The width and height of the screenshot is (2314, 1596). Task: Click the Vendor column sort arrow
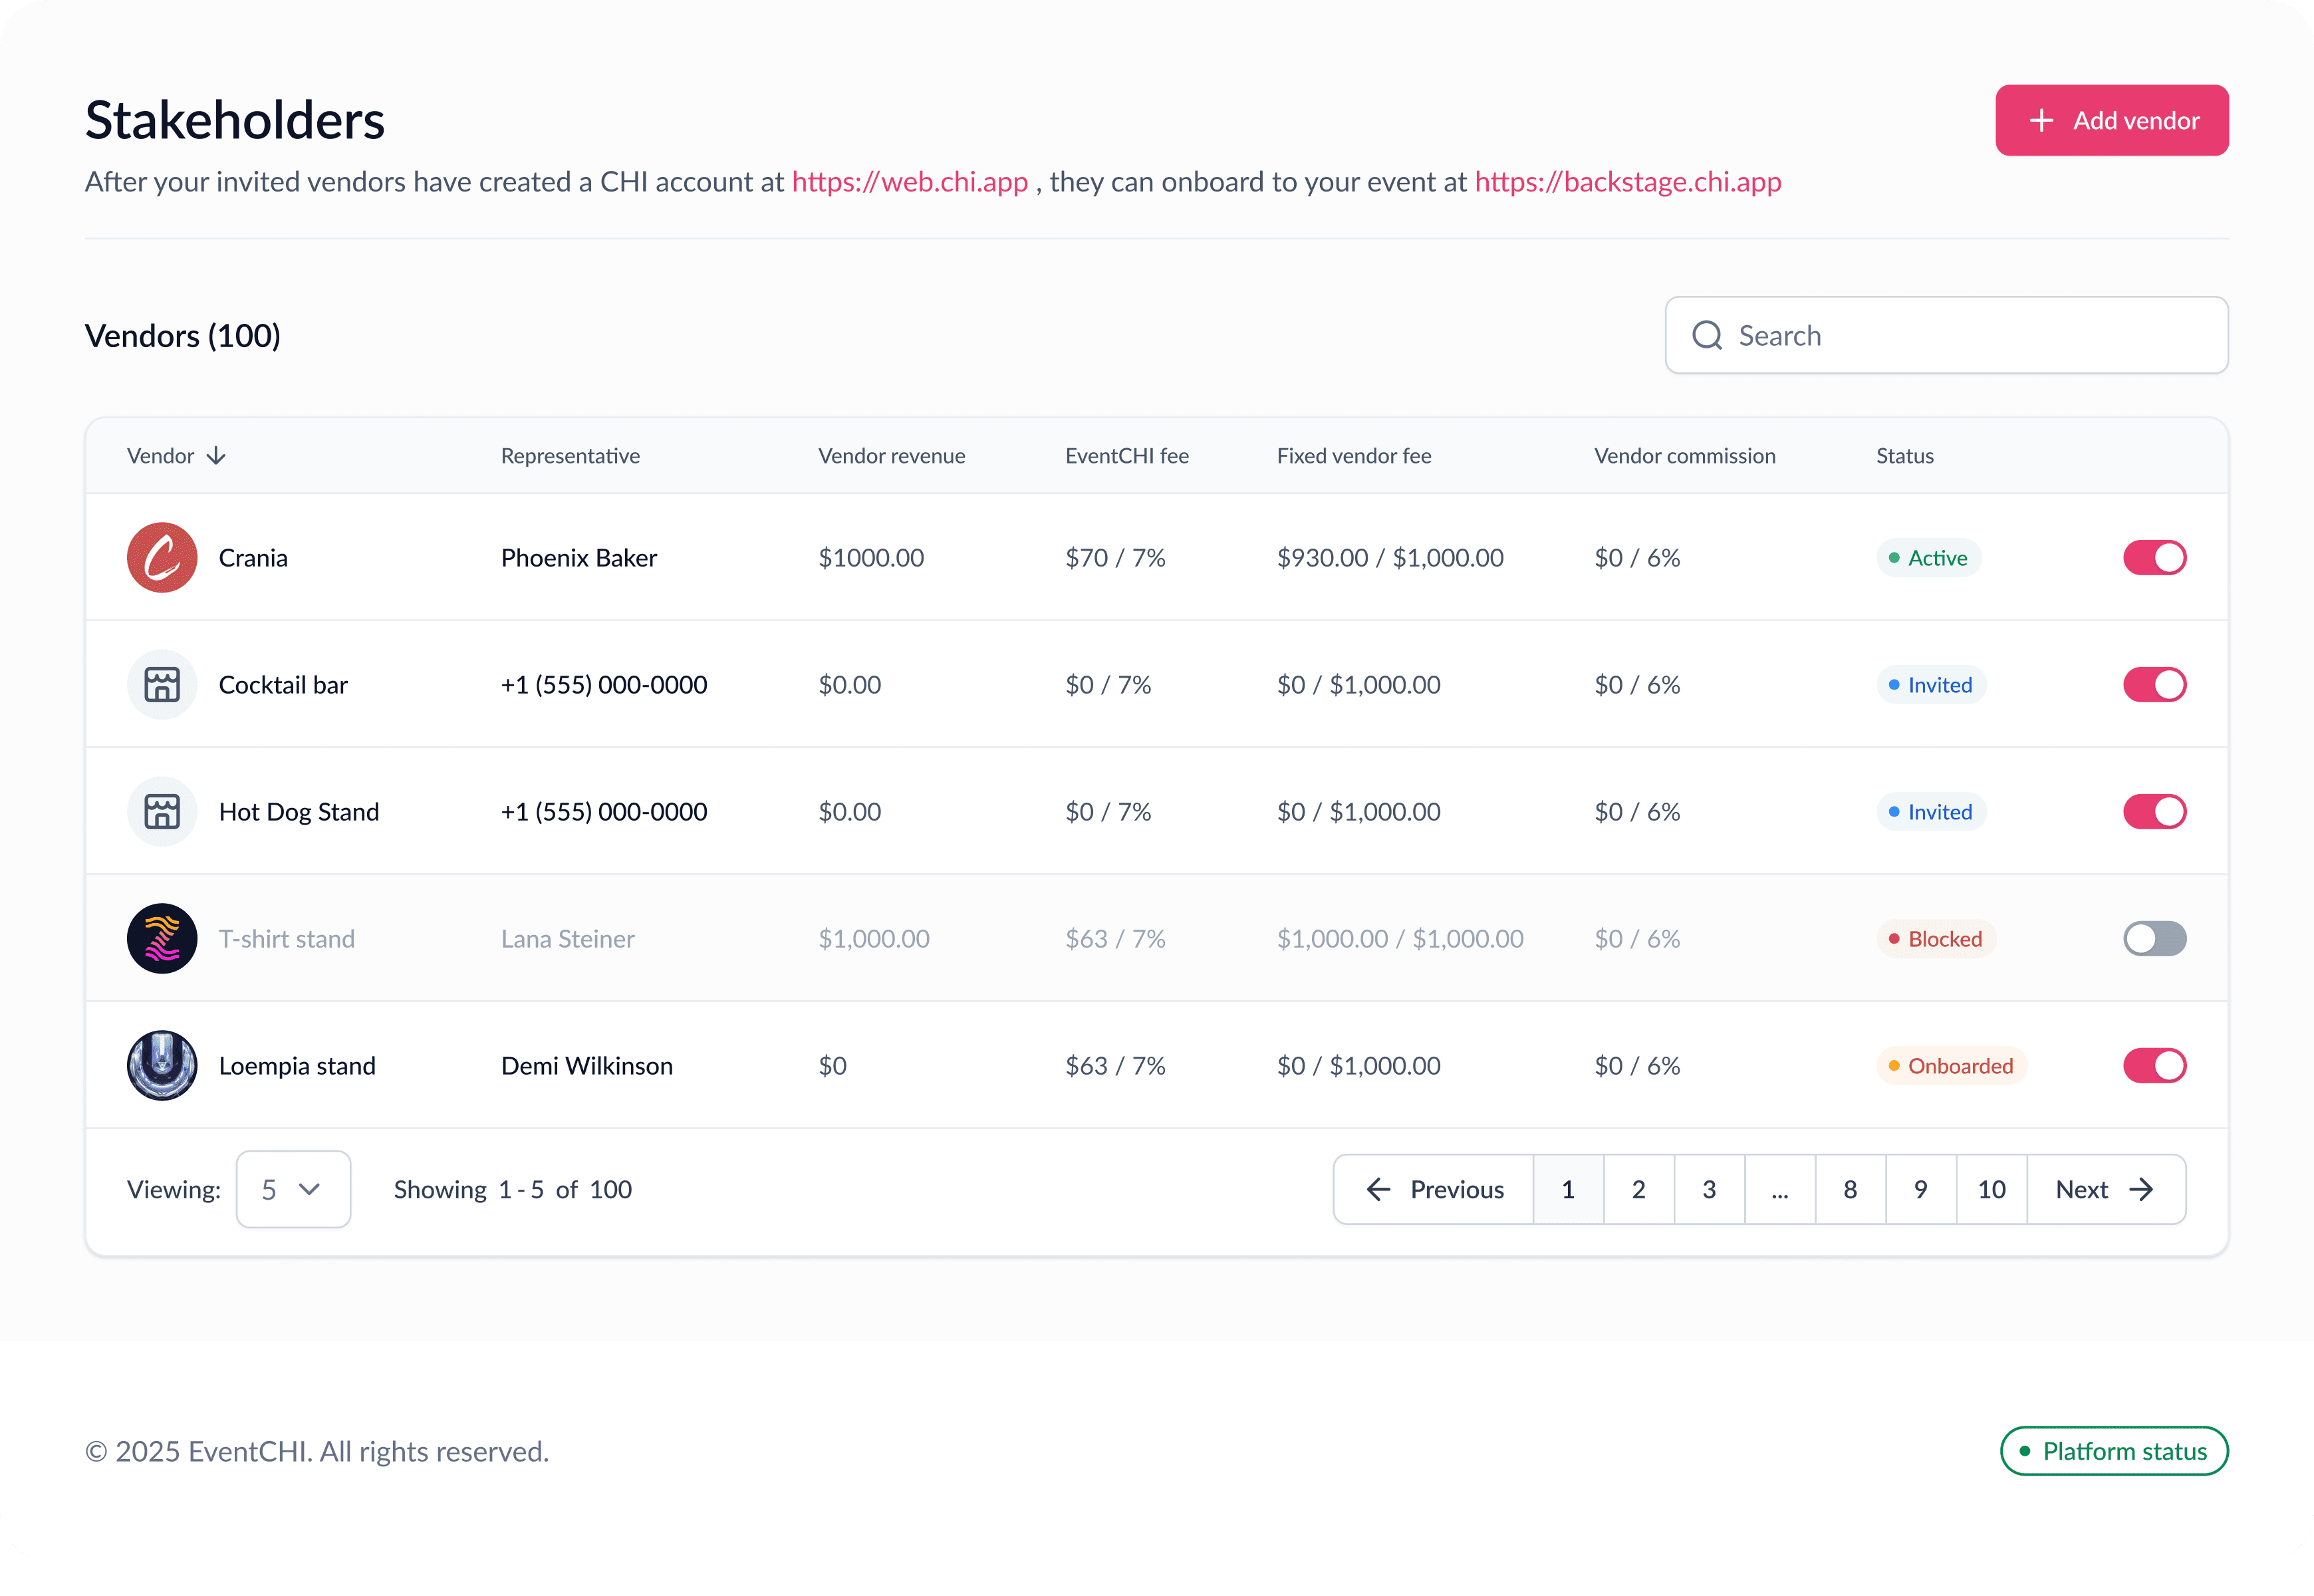click(216, 456)
